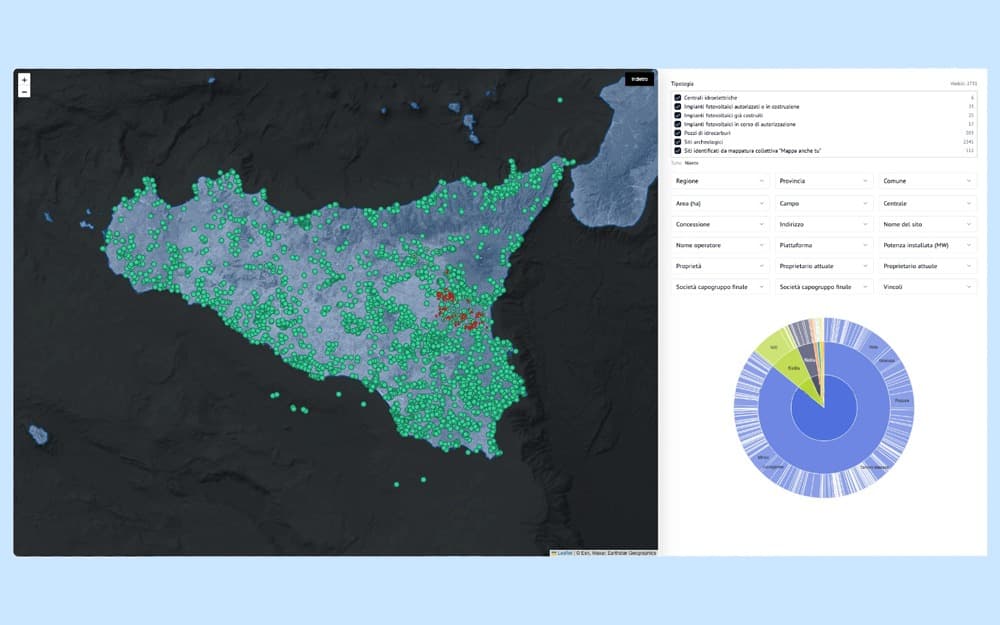The height and width of the screenshot is (625, 1000).
Task: Open the Concessione dropdown
Action: click(719, 224)
